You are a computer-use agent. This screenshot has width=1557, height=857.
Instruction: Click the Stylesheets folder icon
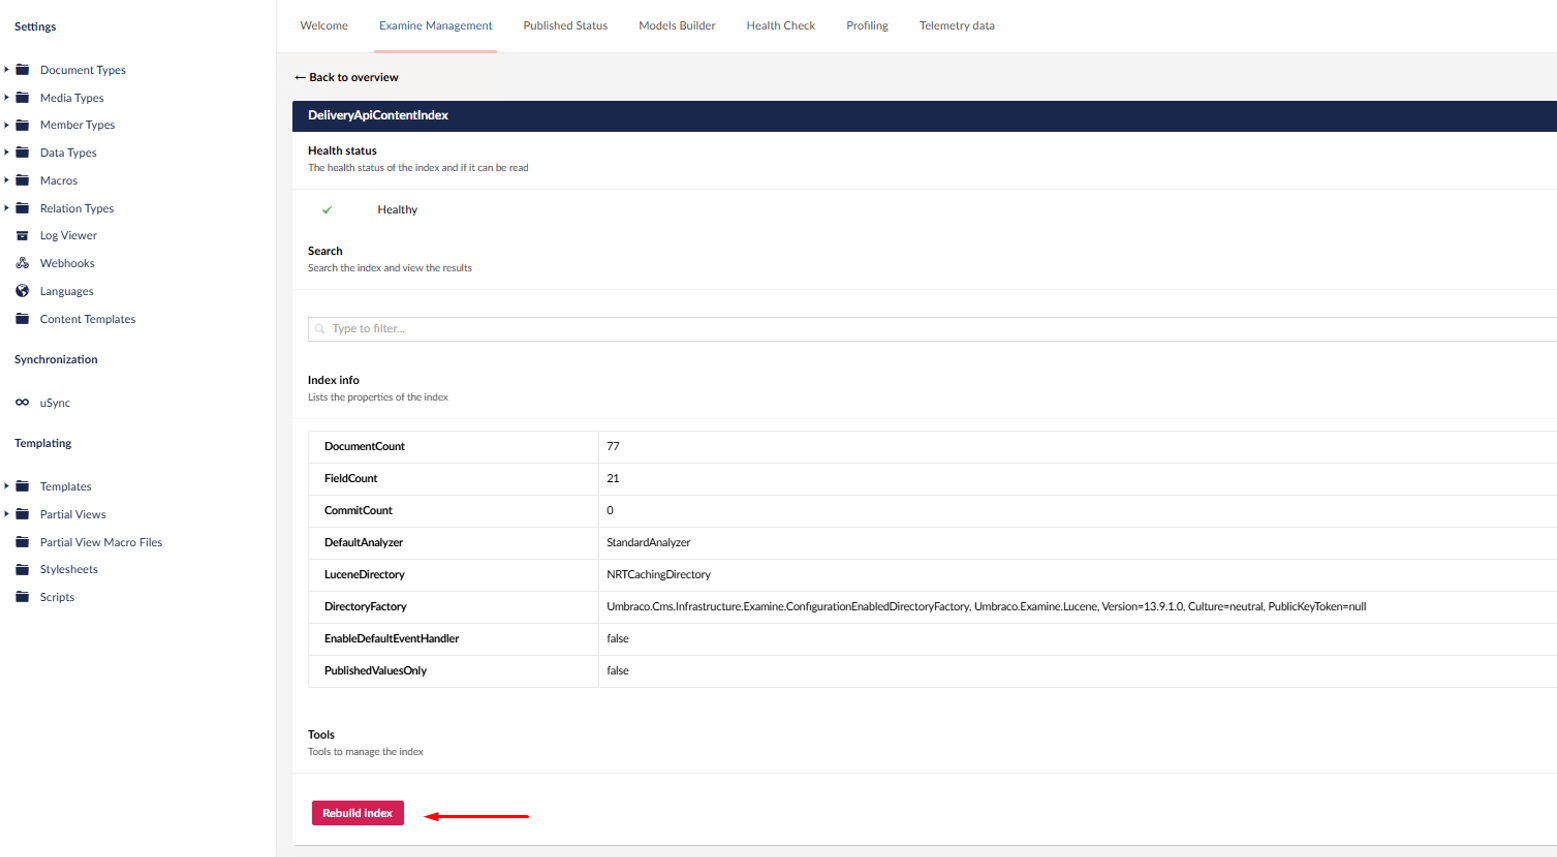point(22,569)
